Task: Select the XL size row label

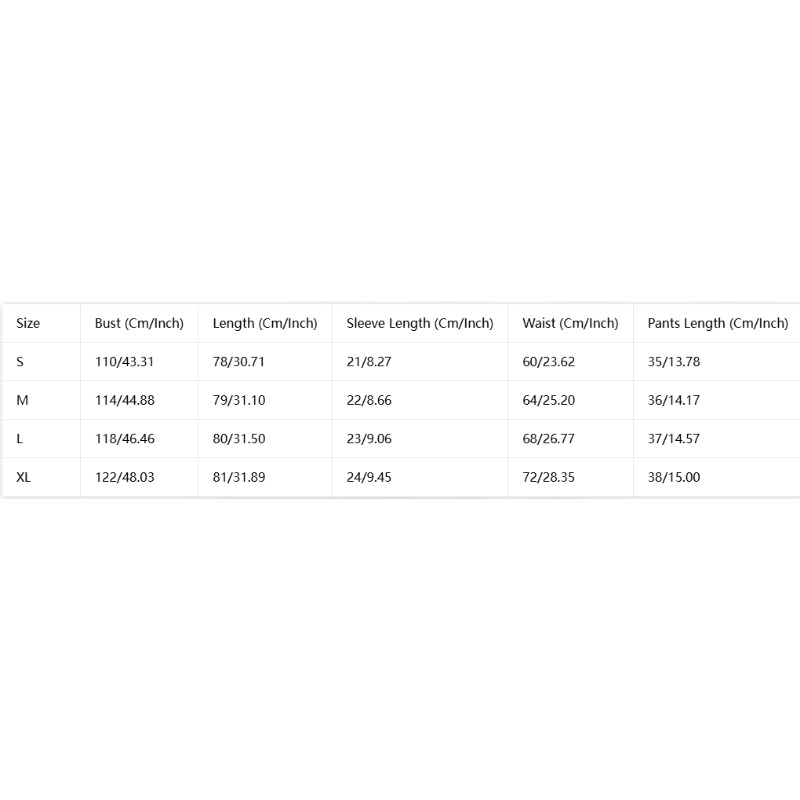Action: point(23,478)
